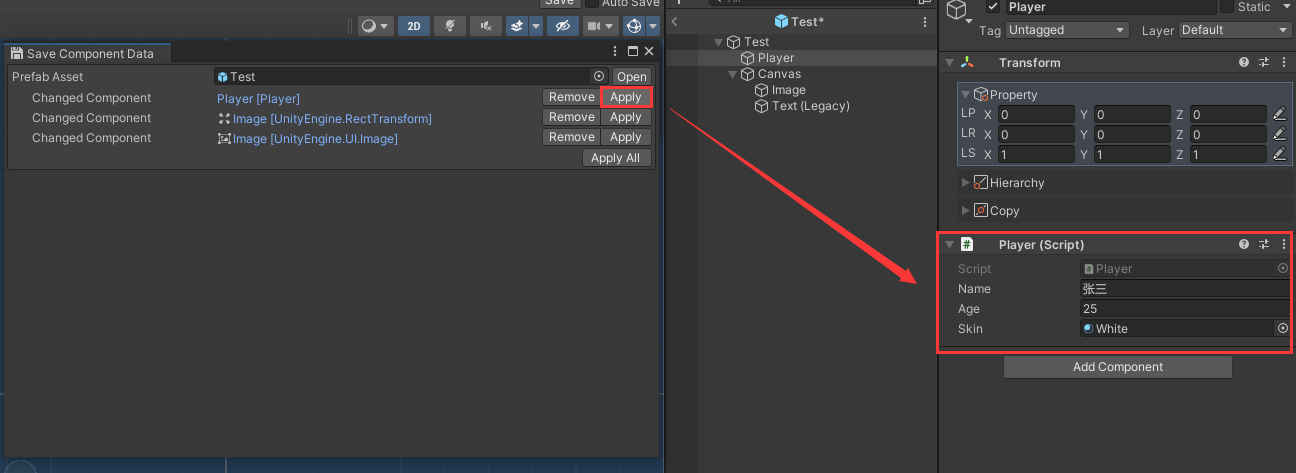Toggle 2D view mode in scene toolbar
The height and width of the screenshot is (473, 1296).
(x=414, y=26)
